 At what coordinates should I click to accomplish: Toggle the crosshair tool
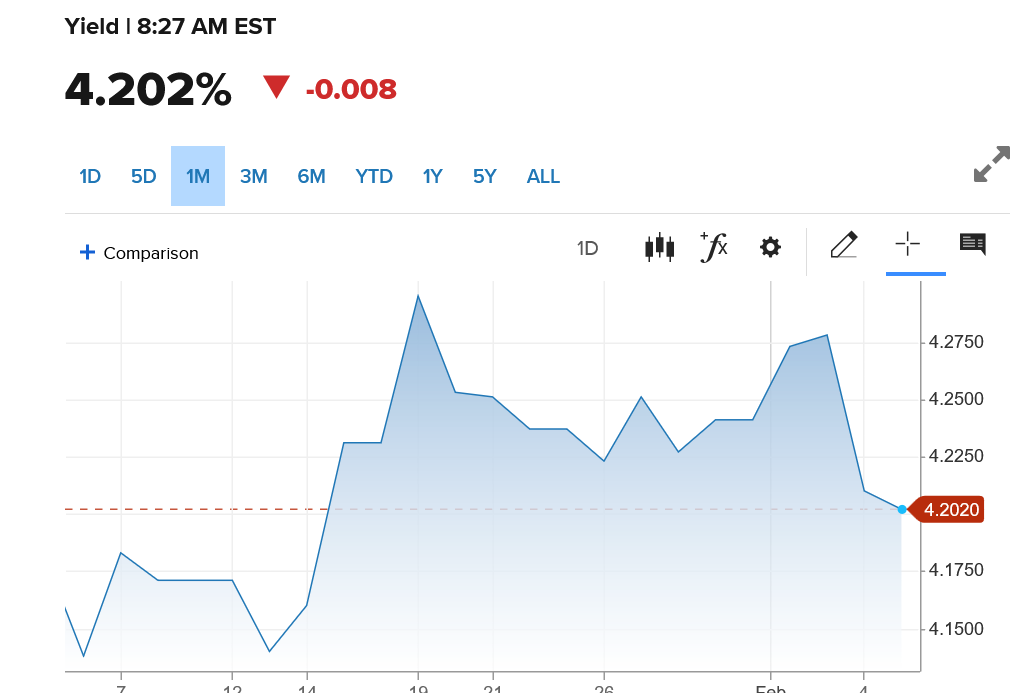[908, 244]
